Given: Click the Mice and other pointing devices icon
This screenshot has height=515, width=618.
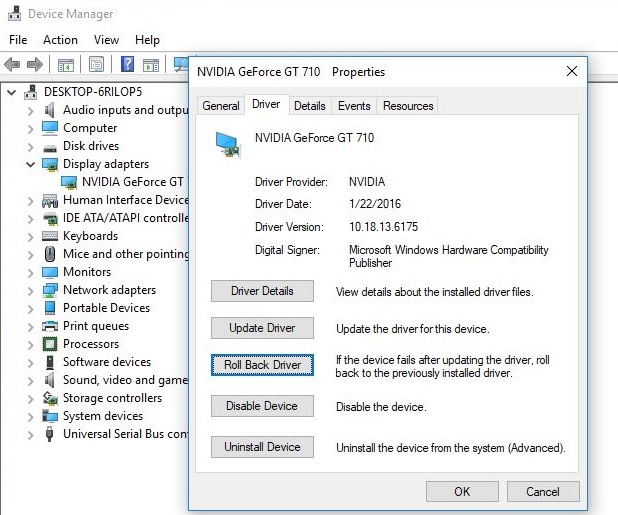Looking at the screenshot, I should [50, 254].
